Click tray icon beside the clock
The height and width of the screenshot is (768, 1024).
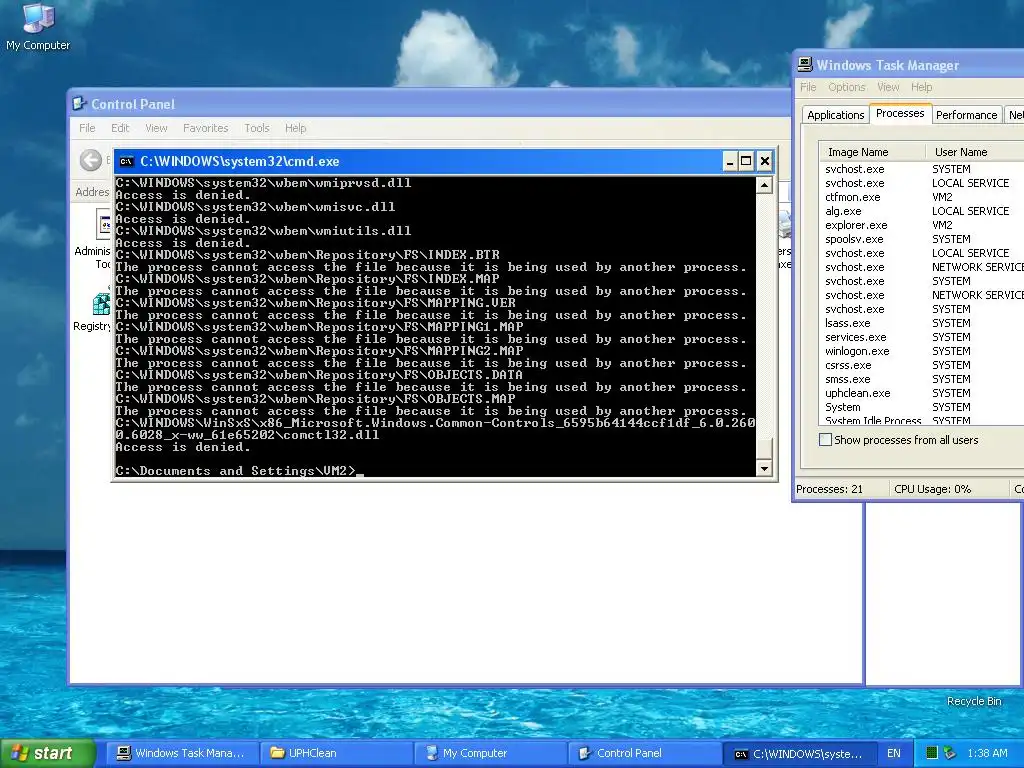(950, 753)
